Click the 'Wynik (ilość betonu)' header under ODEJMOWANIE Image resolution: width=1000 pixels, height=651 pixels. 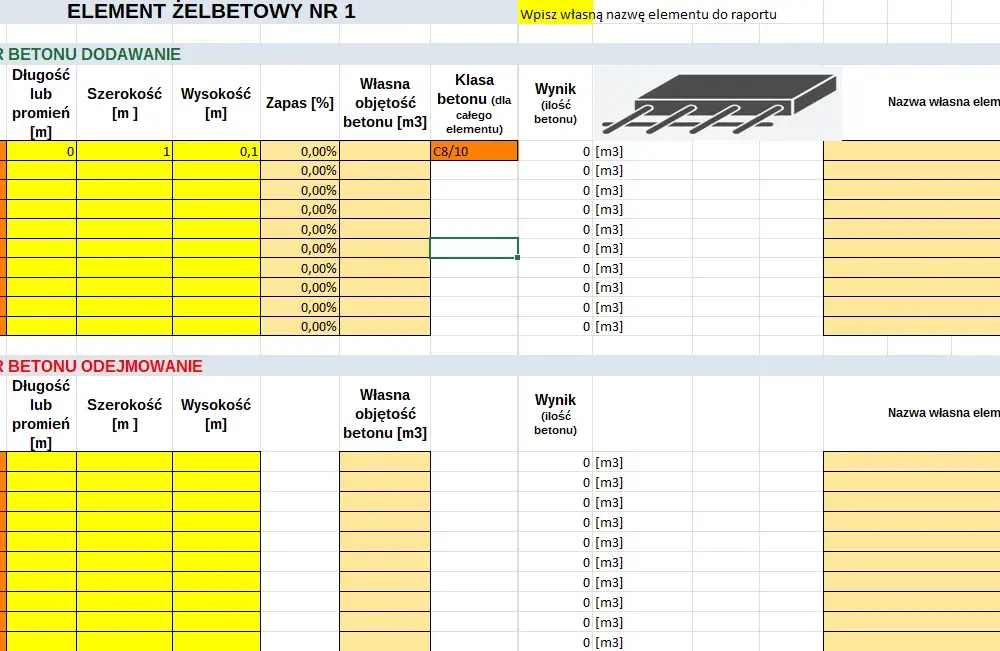(555, 414)
